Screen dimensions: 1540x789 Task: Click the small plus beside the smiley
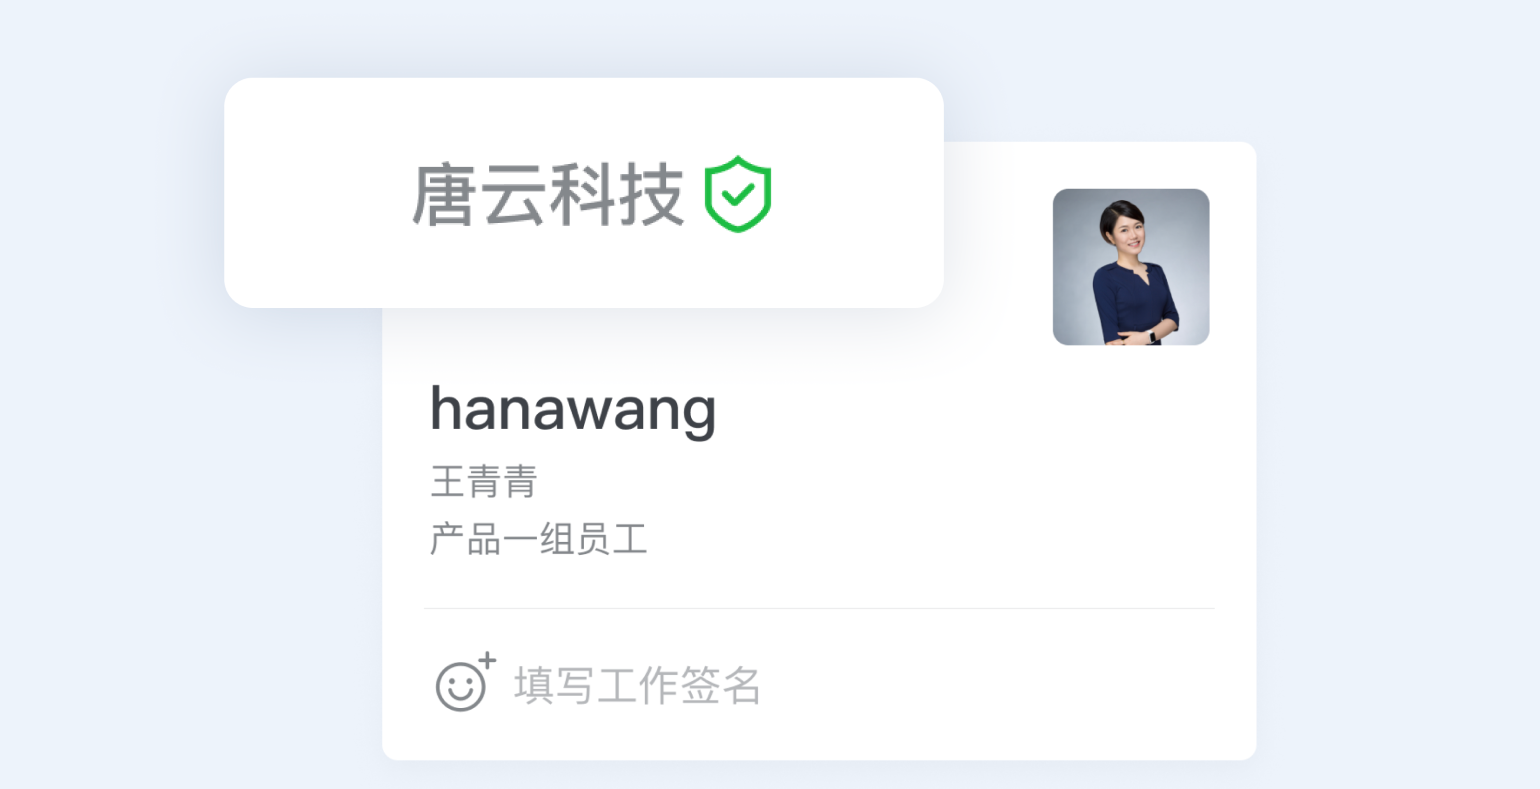[487, 661]
